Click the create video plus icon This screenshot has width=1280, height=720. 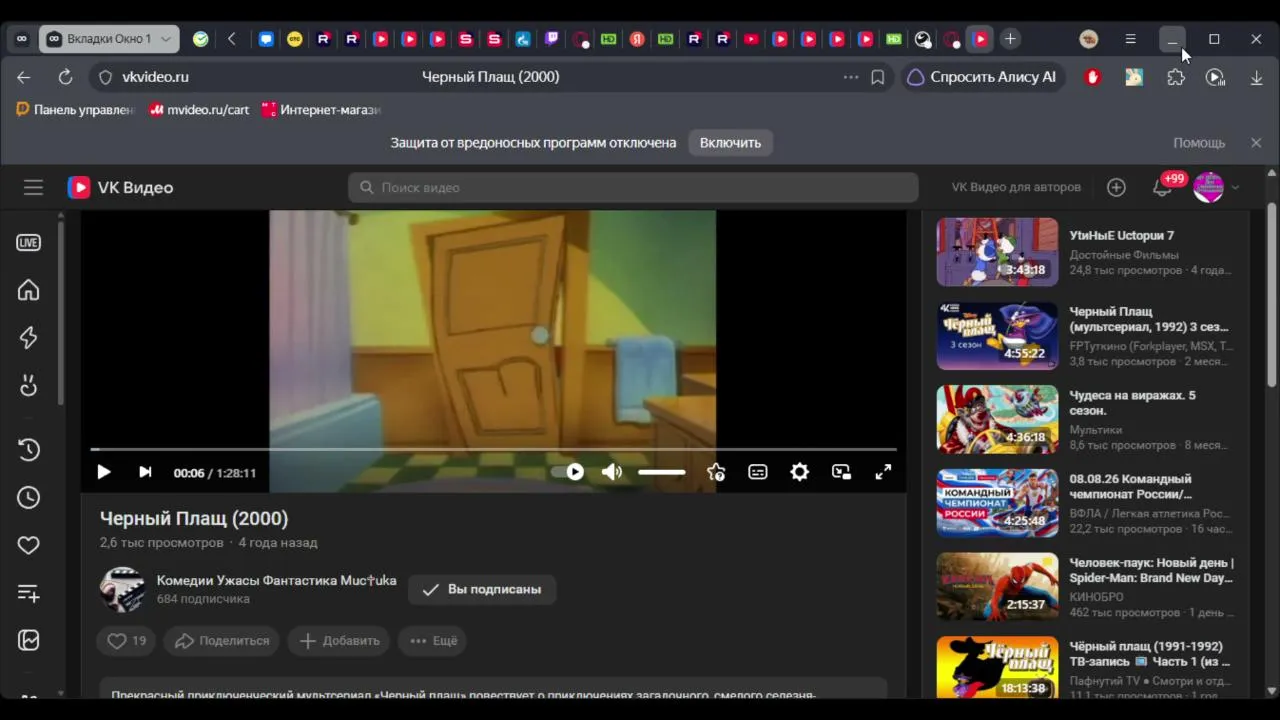click(x=1116, y=187)
